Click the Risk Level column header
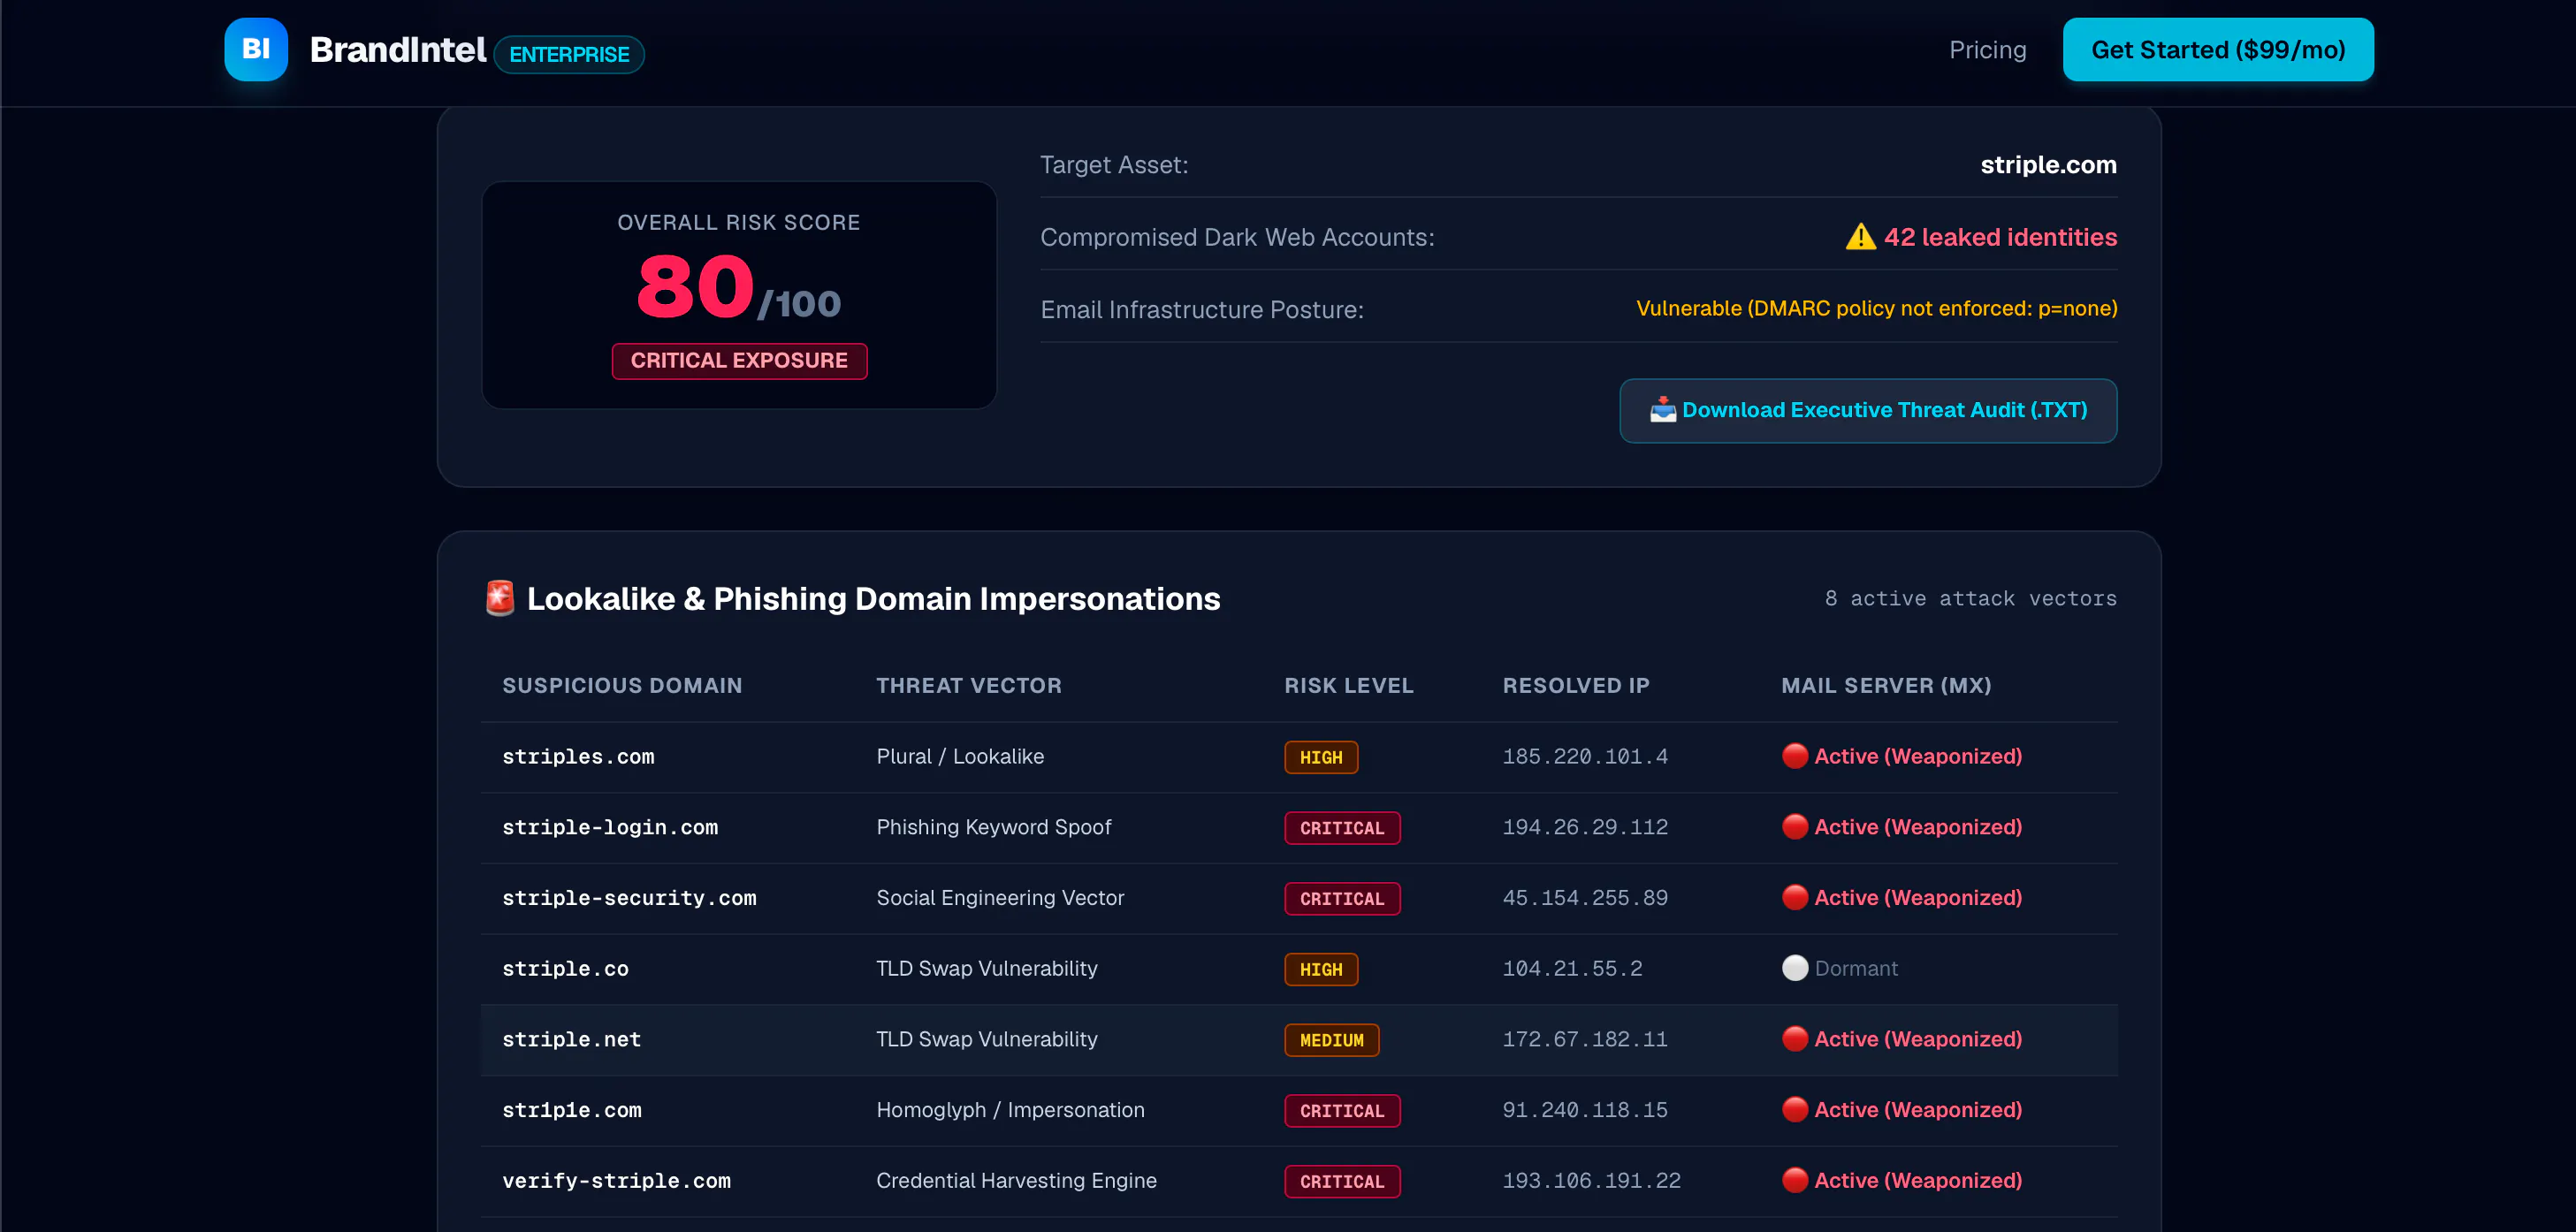This screenshot has width=2576, height=1232. 1348,686
